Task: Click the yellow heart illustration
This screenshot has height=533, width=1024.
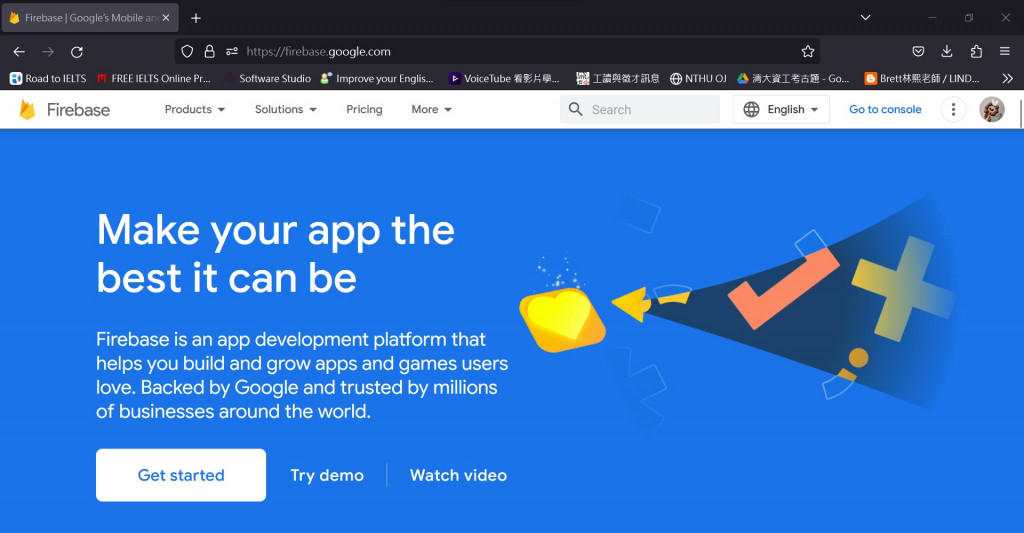Action: 563,319
